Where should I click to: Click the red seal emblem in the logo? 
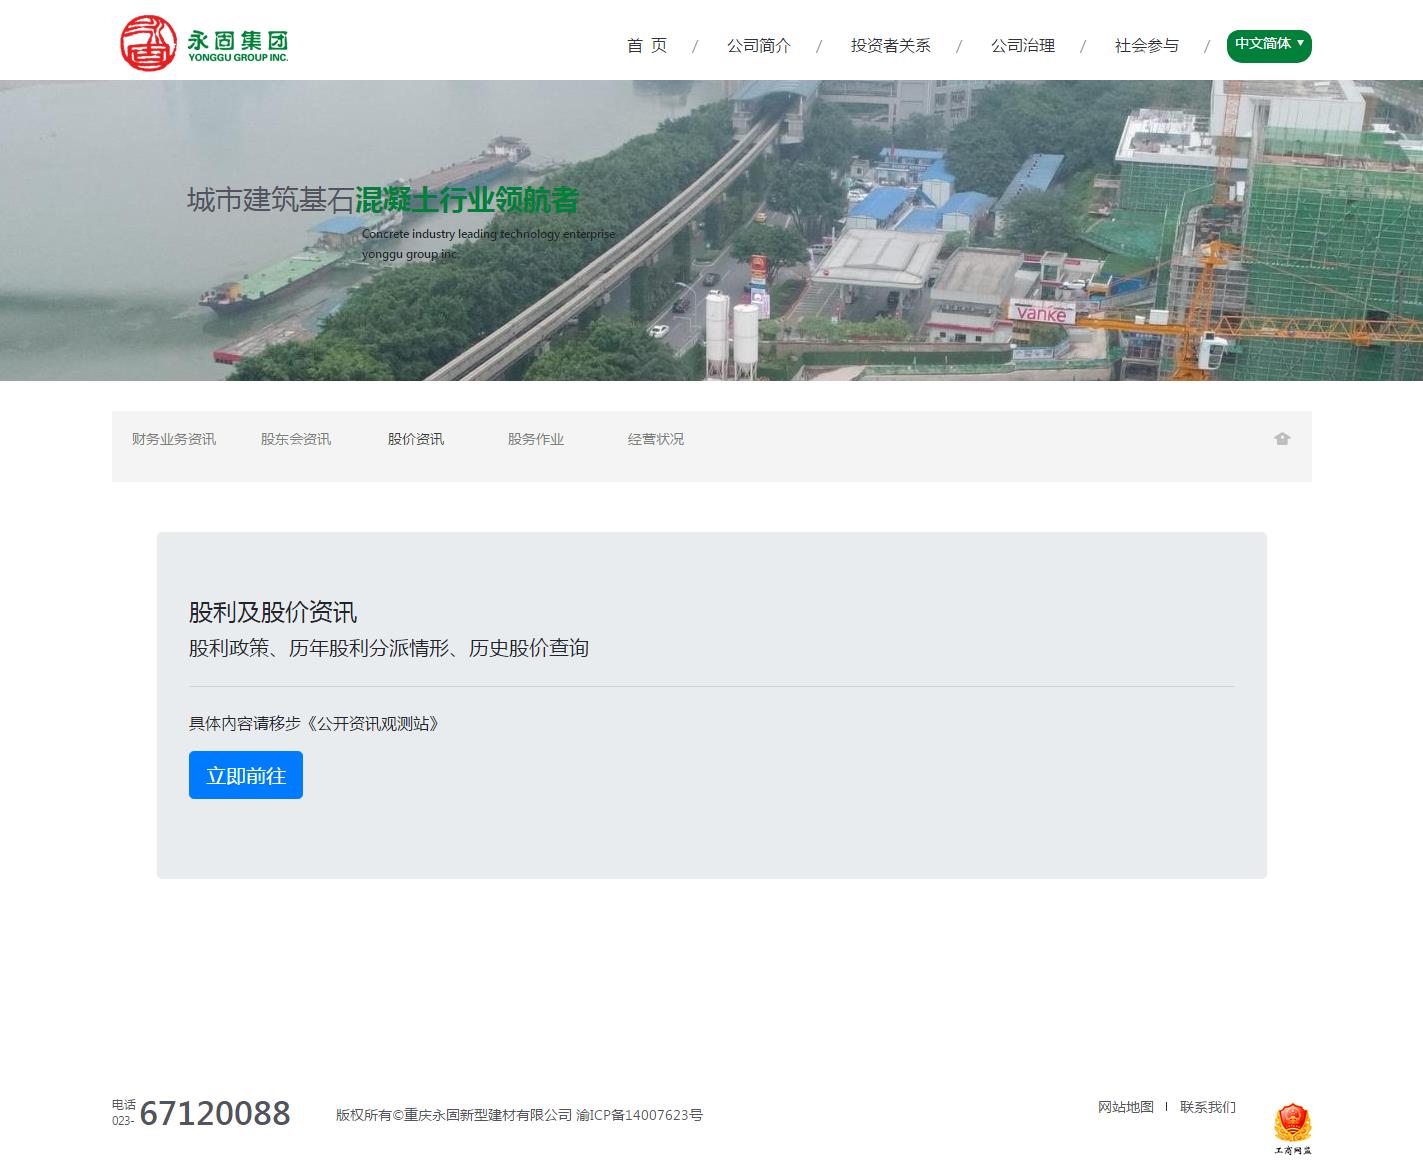[x=149, y=42]
